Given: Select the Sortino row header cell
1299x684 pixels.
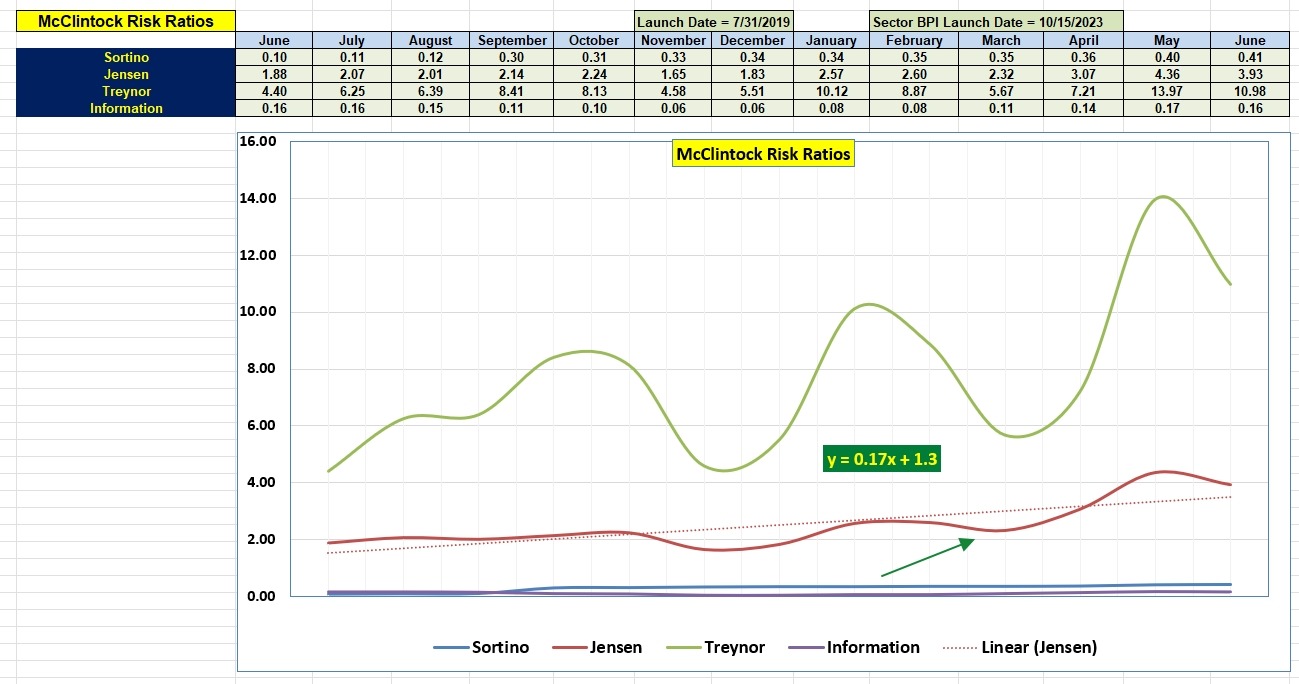Looking at the screenshot, I should (x=126, y=58).
